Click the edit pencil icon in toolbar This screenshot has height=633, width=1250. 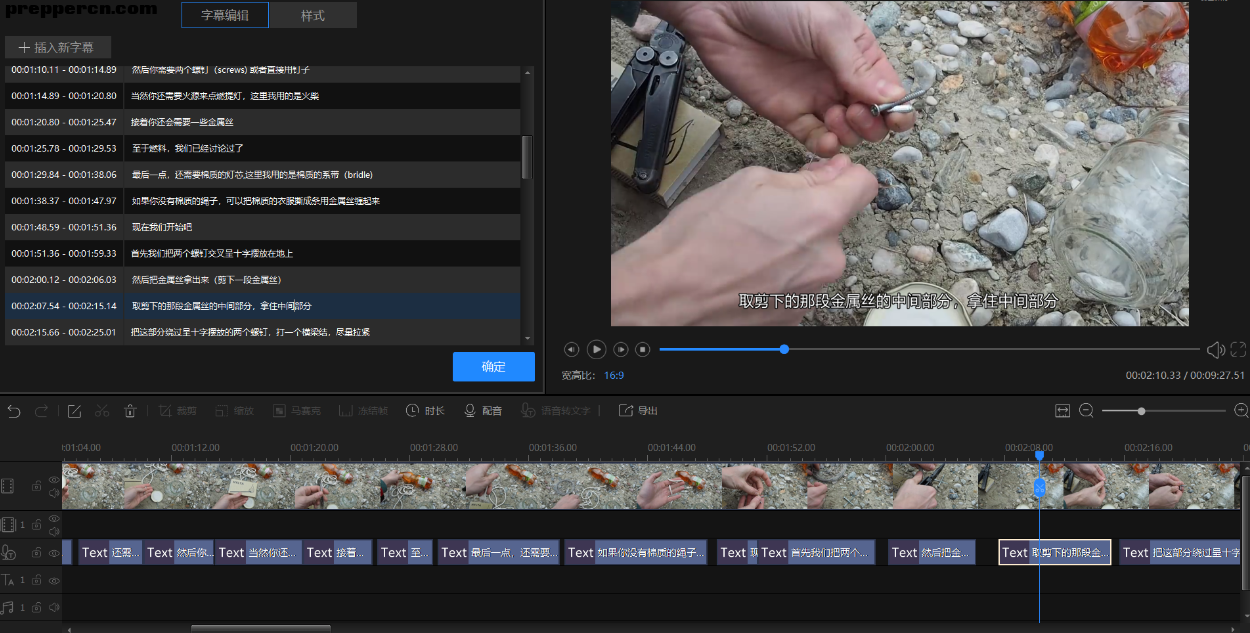coord(74,411)
